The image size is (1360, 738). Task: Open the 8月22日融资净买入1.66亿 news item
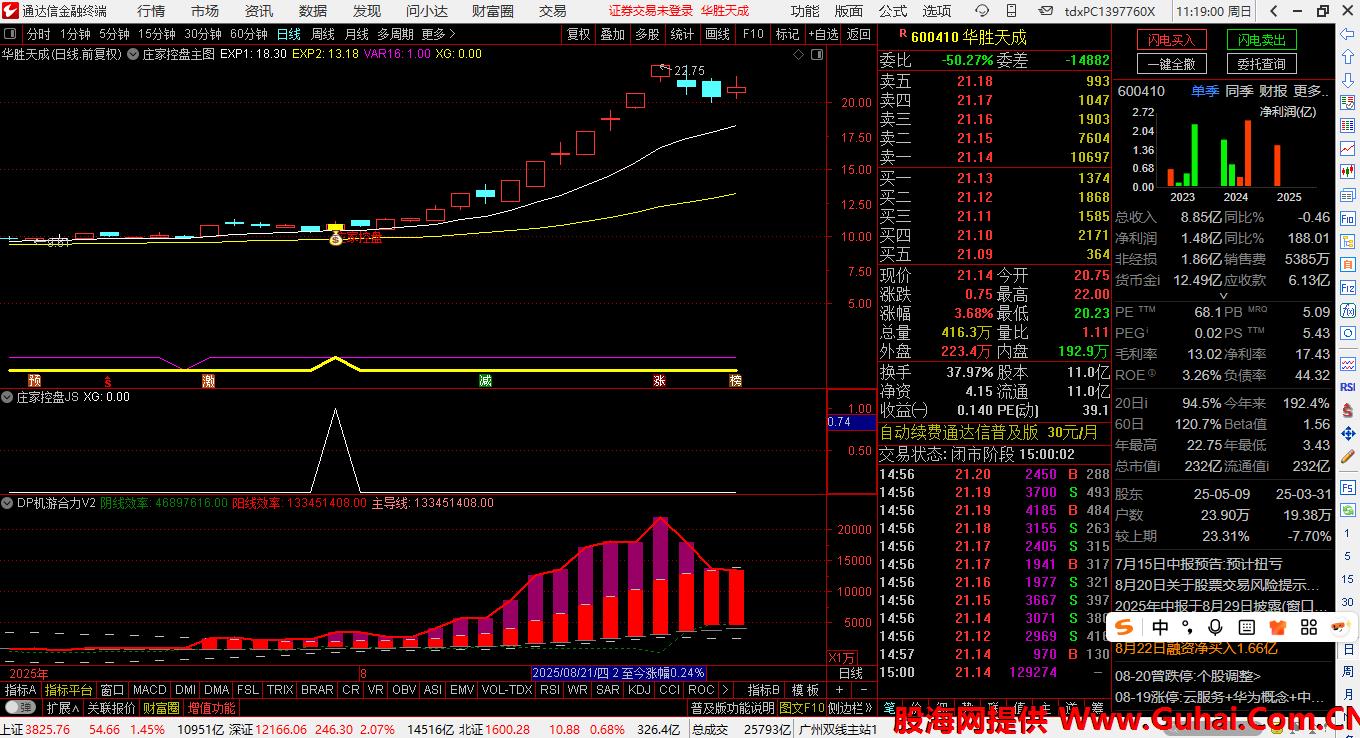(1196, 648)
